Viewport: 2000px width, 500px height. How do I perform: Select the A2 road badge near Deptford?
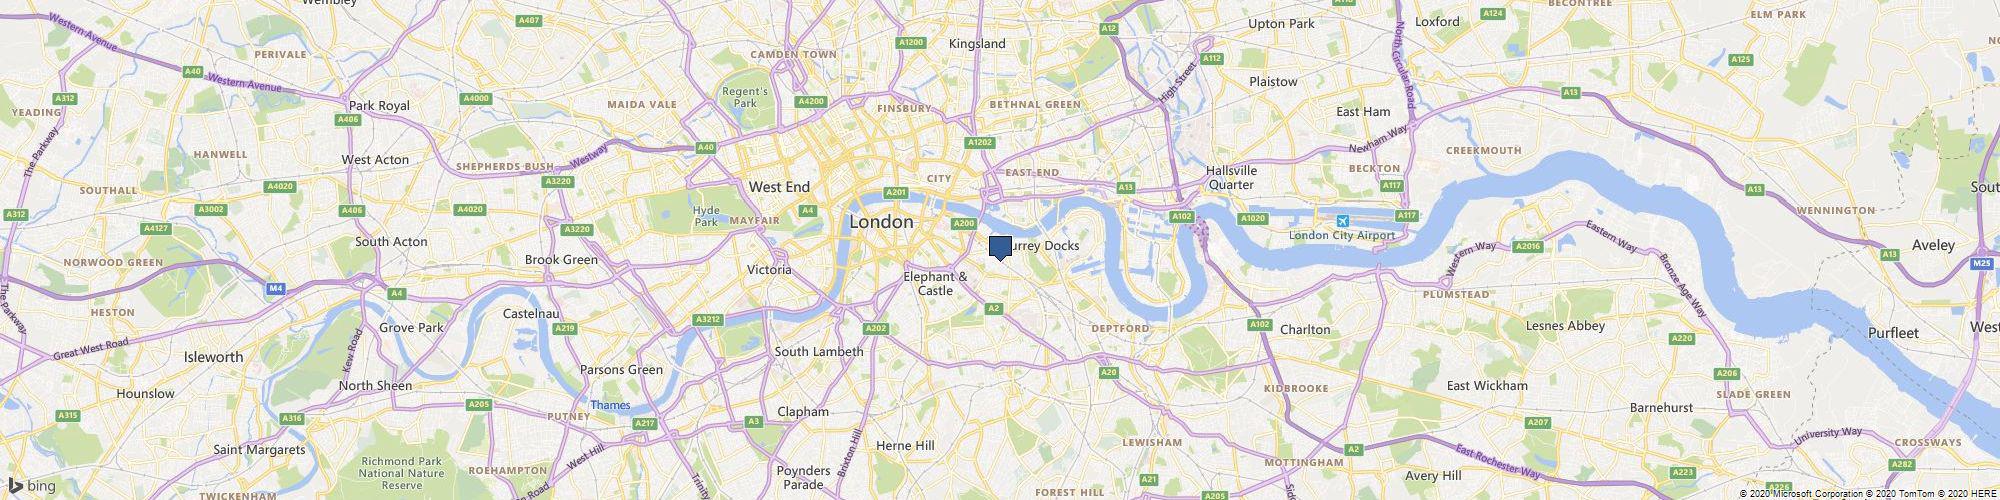[994, 309]
